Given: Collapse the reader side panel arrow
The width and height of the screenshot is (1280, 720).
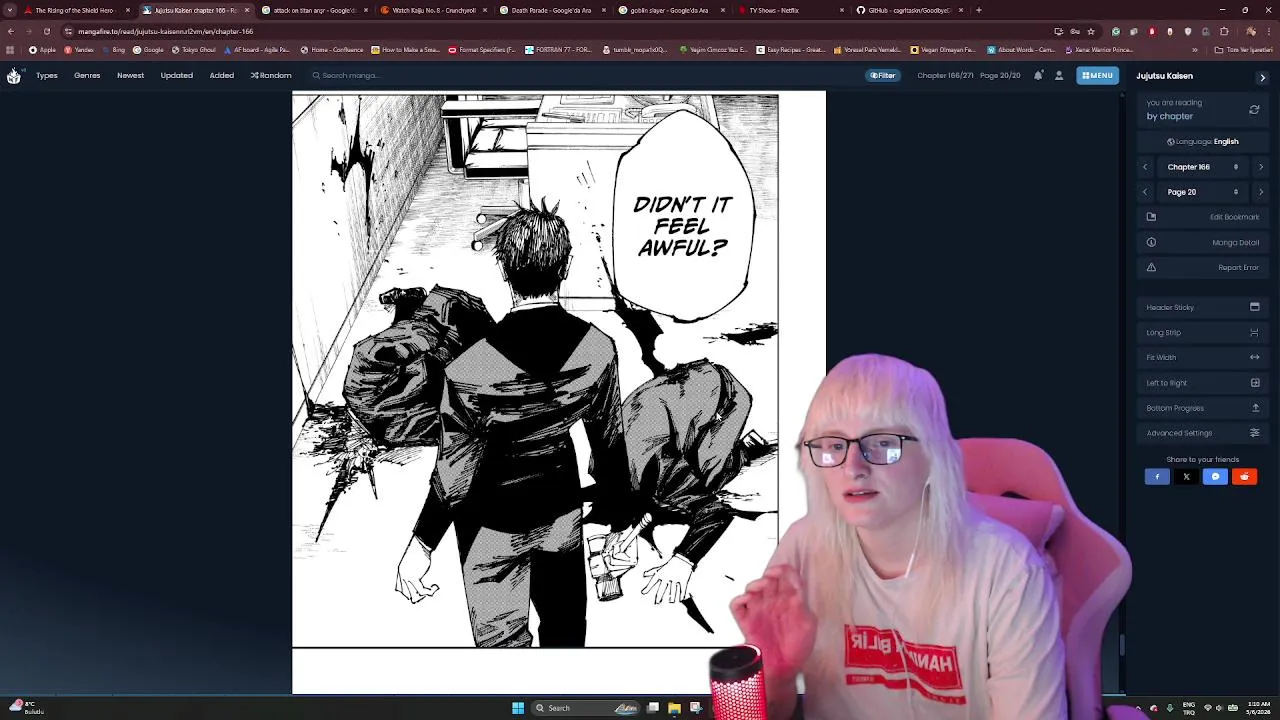Looking at the screenshot, I should click(x=1262, y=77).
